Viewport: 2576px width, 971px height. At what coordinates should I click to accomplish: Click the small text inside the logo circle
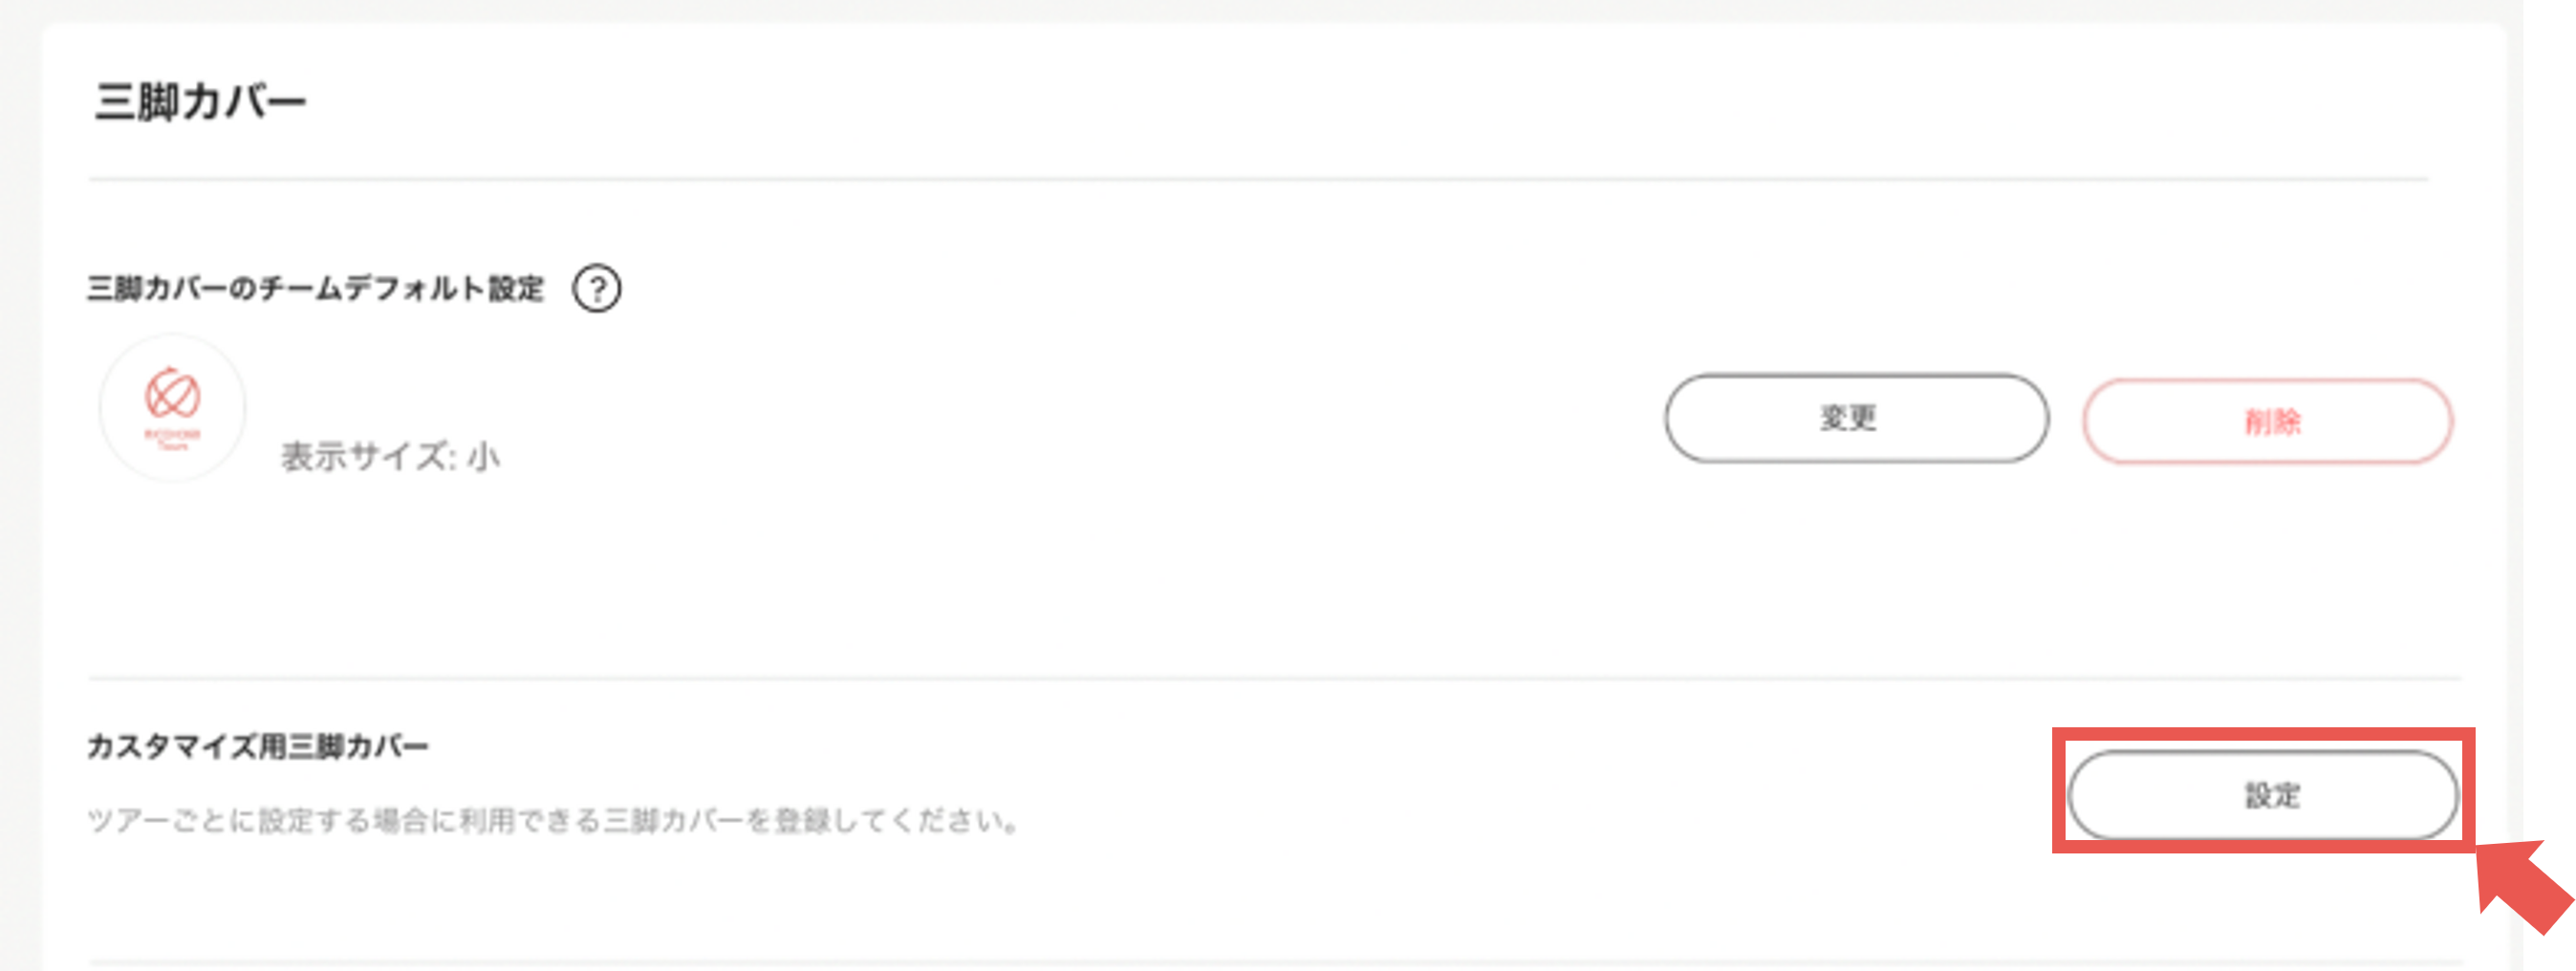[x=172, y=438]
